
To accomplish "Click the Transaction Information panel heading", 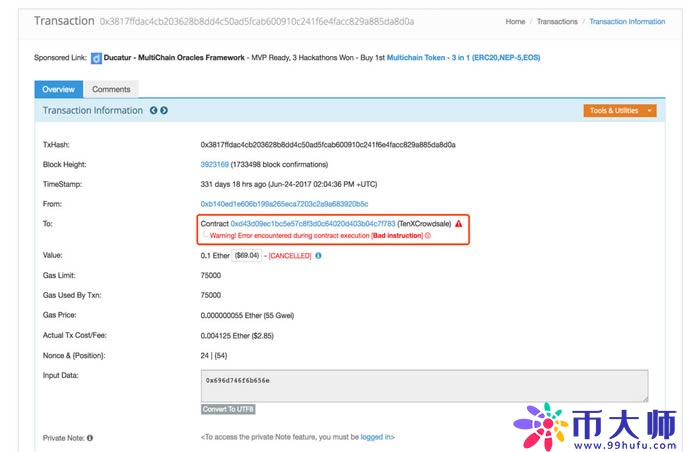I will coord(93,110).
